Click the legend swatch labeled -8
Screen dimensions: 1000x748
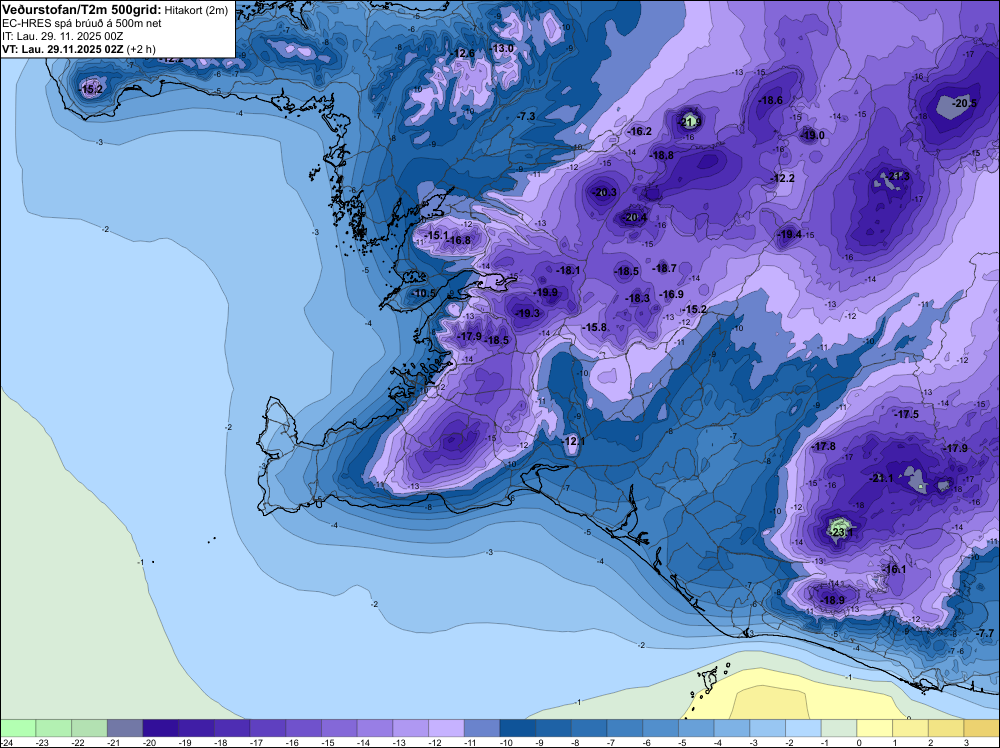pos(589,728)
